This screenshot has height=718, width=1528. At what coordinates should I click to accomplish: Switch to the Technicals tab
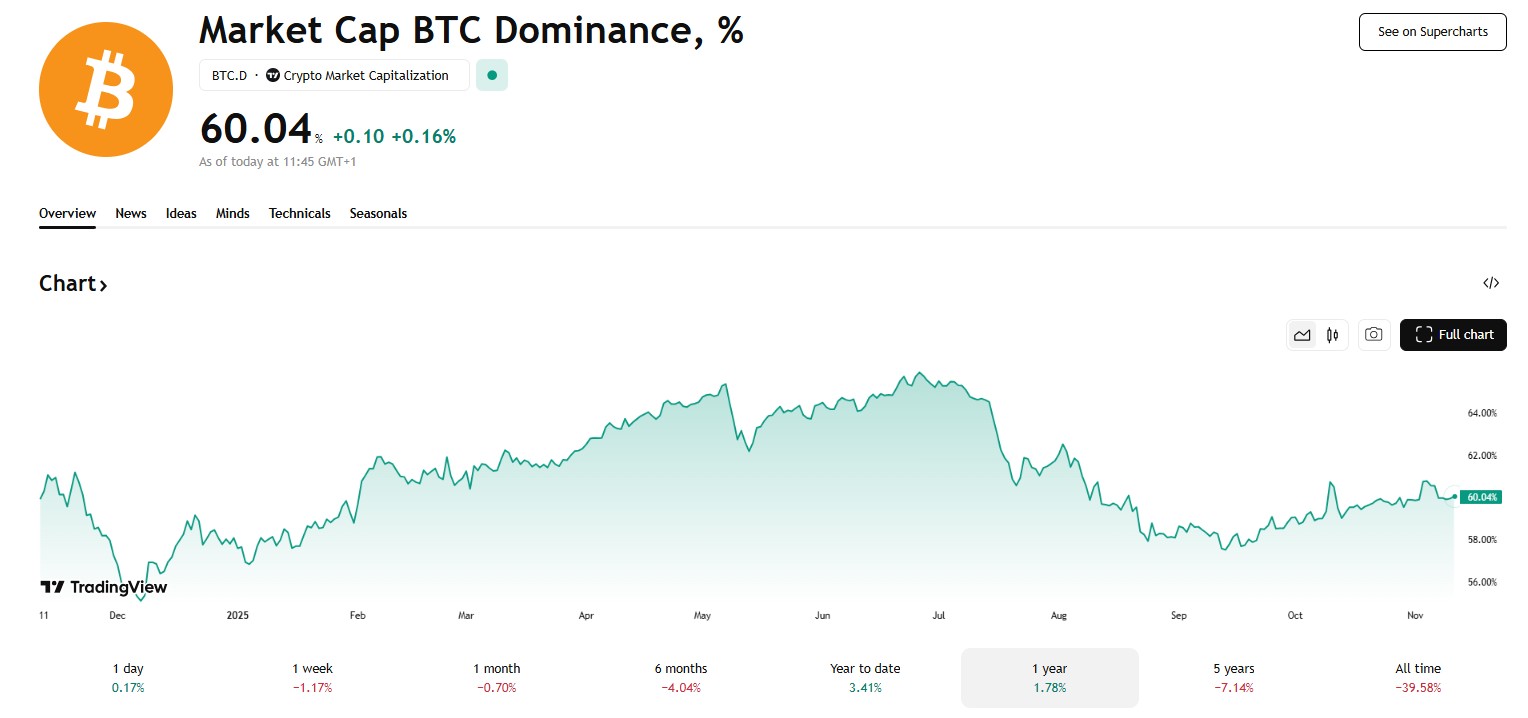[299, 213]
